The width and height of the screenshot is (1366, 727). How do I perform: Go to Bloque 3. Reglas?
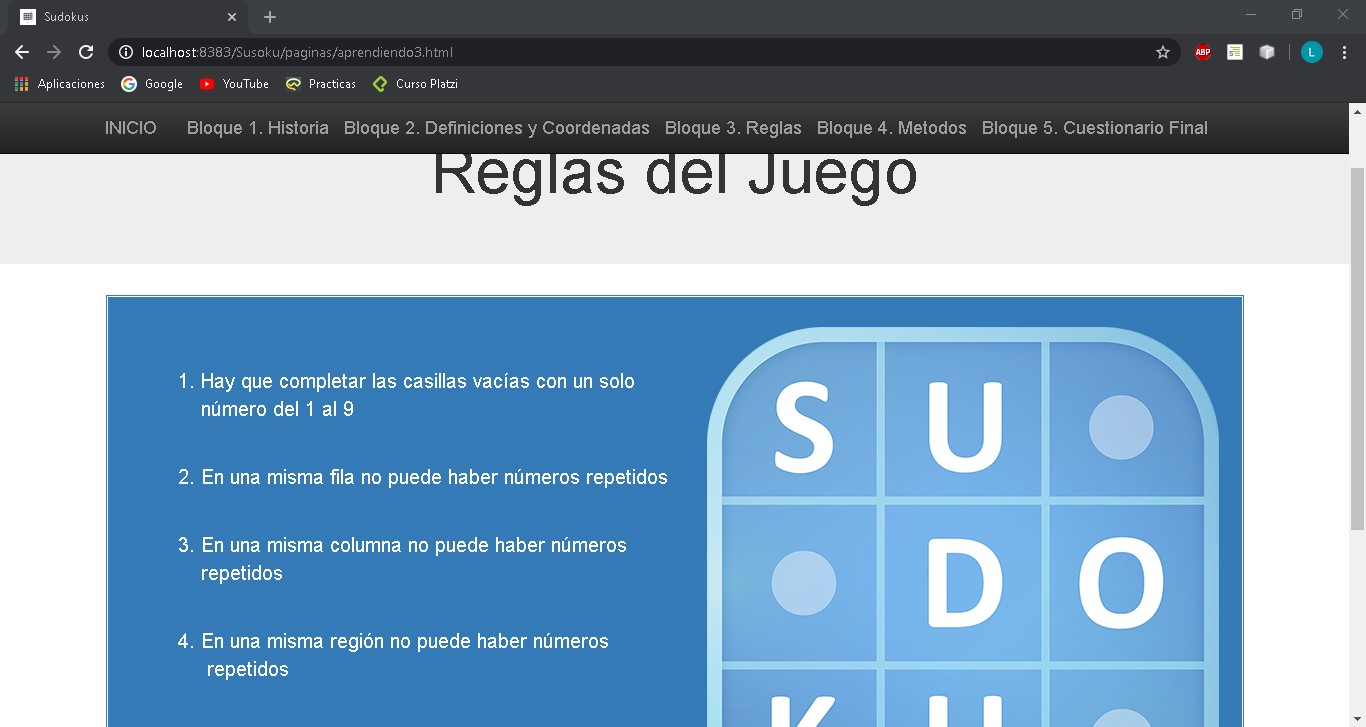(x=733, y=128)
